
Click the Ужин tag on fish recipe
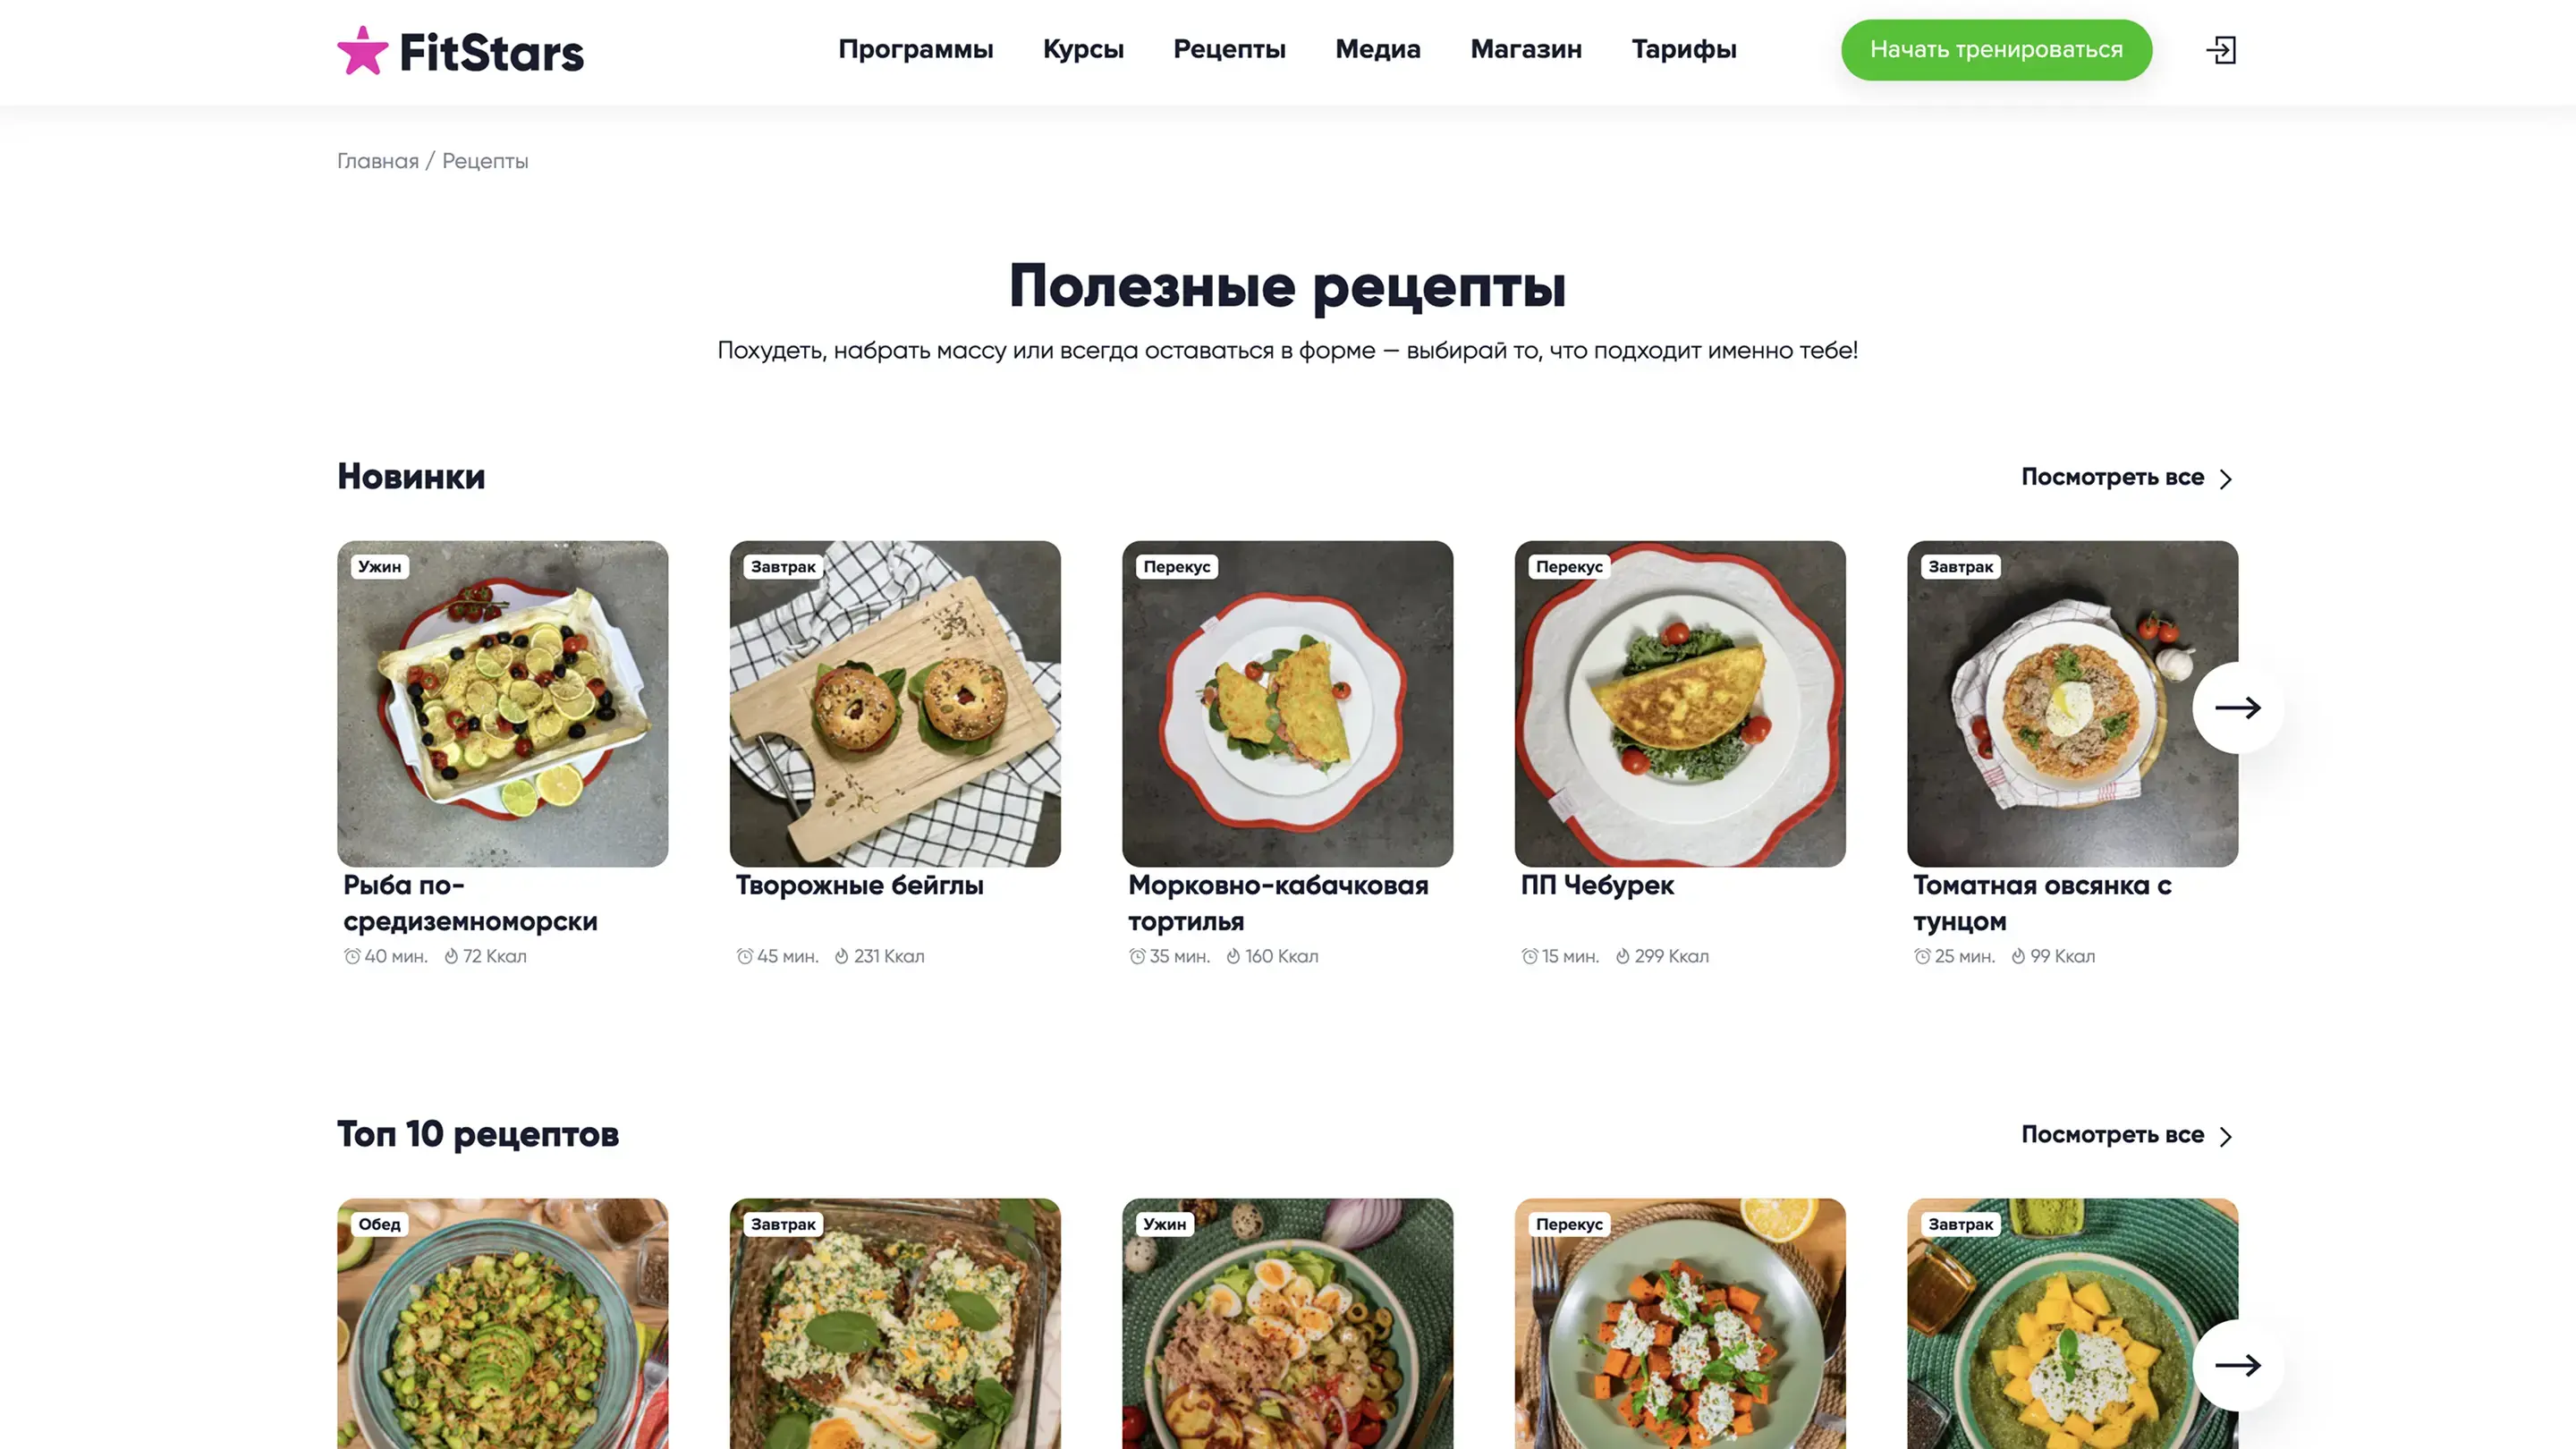tap(379, 567)
